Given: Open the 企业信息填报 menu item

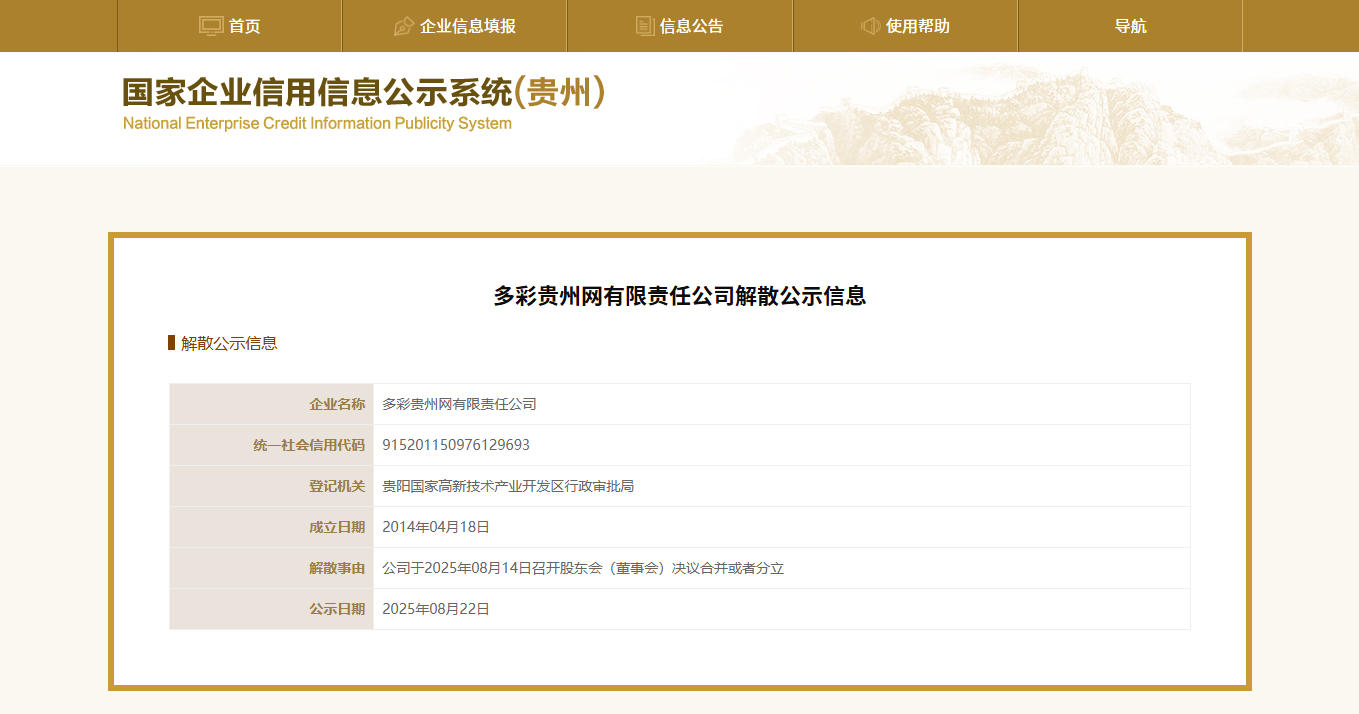Looking at the screenshot, I should (455, 26).
